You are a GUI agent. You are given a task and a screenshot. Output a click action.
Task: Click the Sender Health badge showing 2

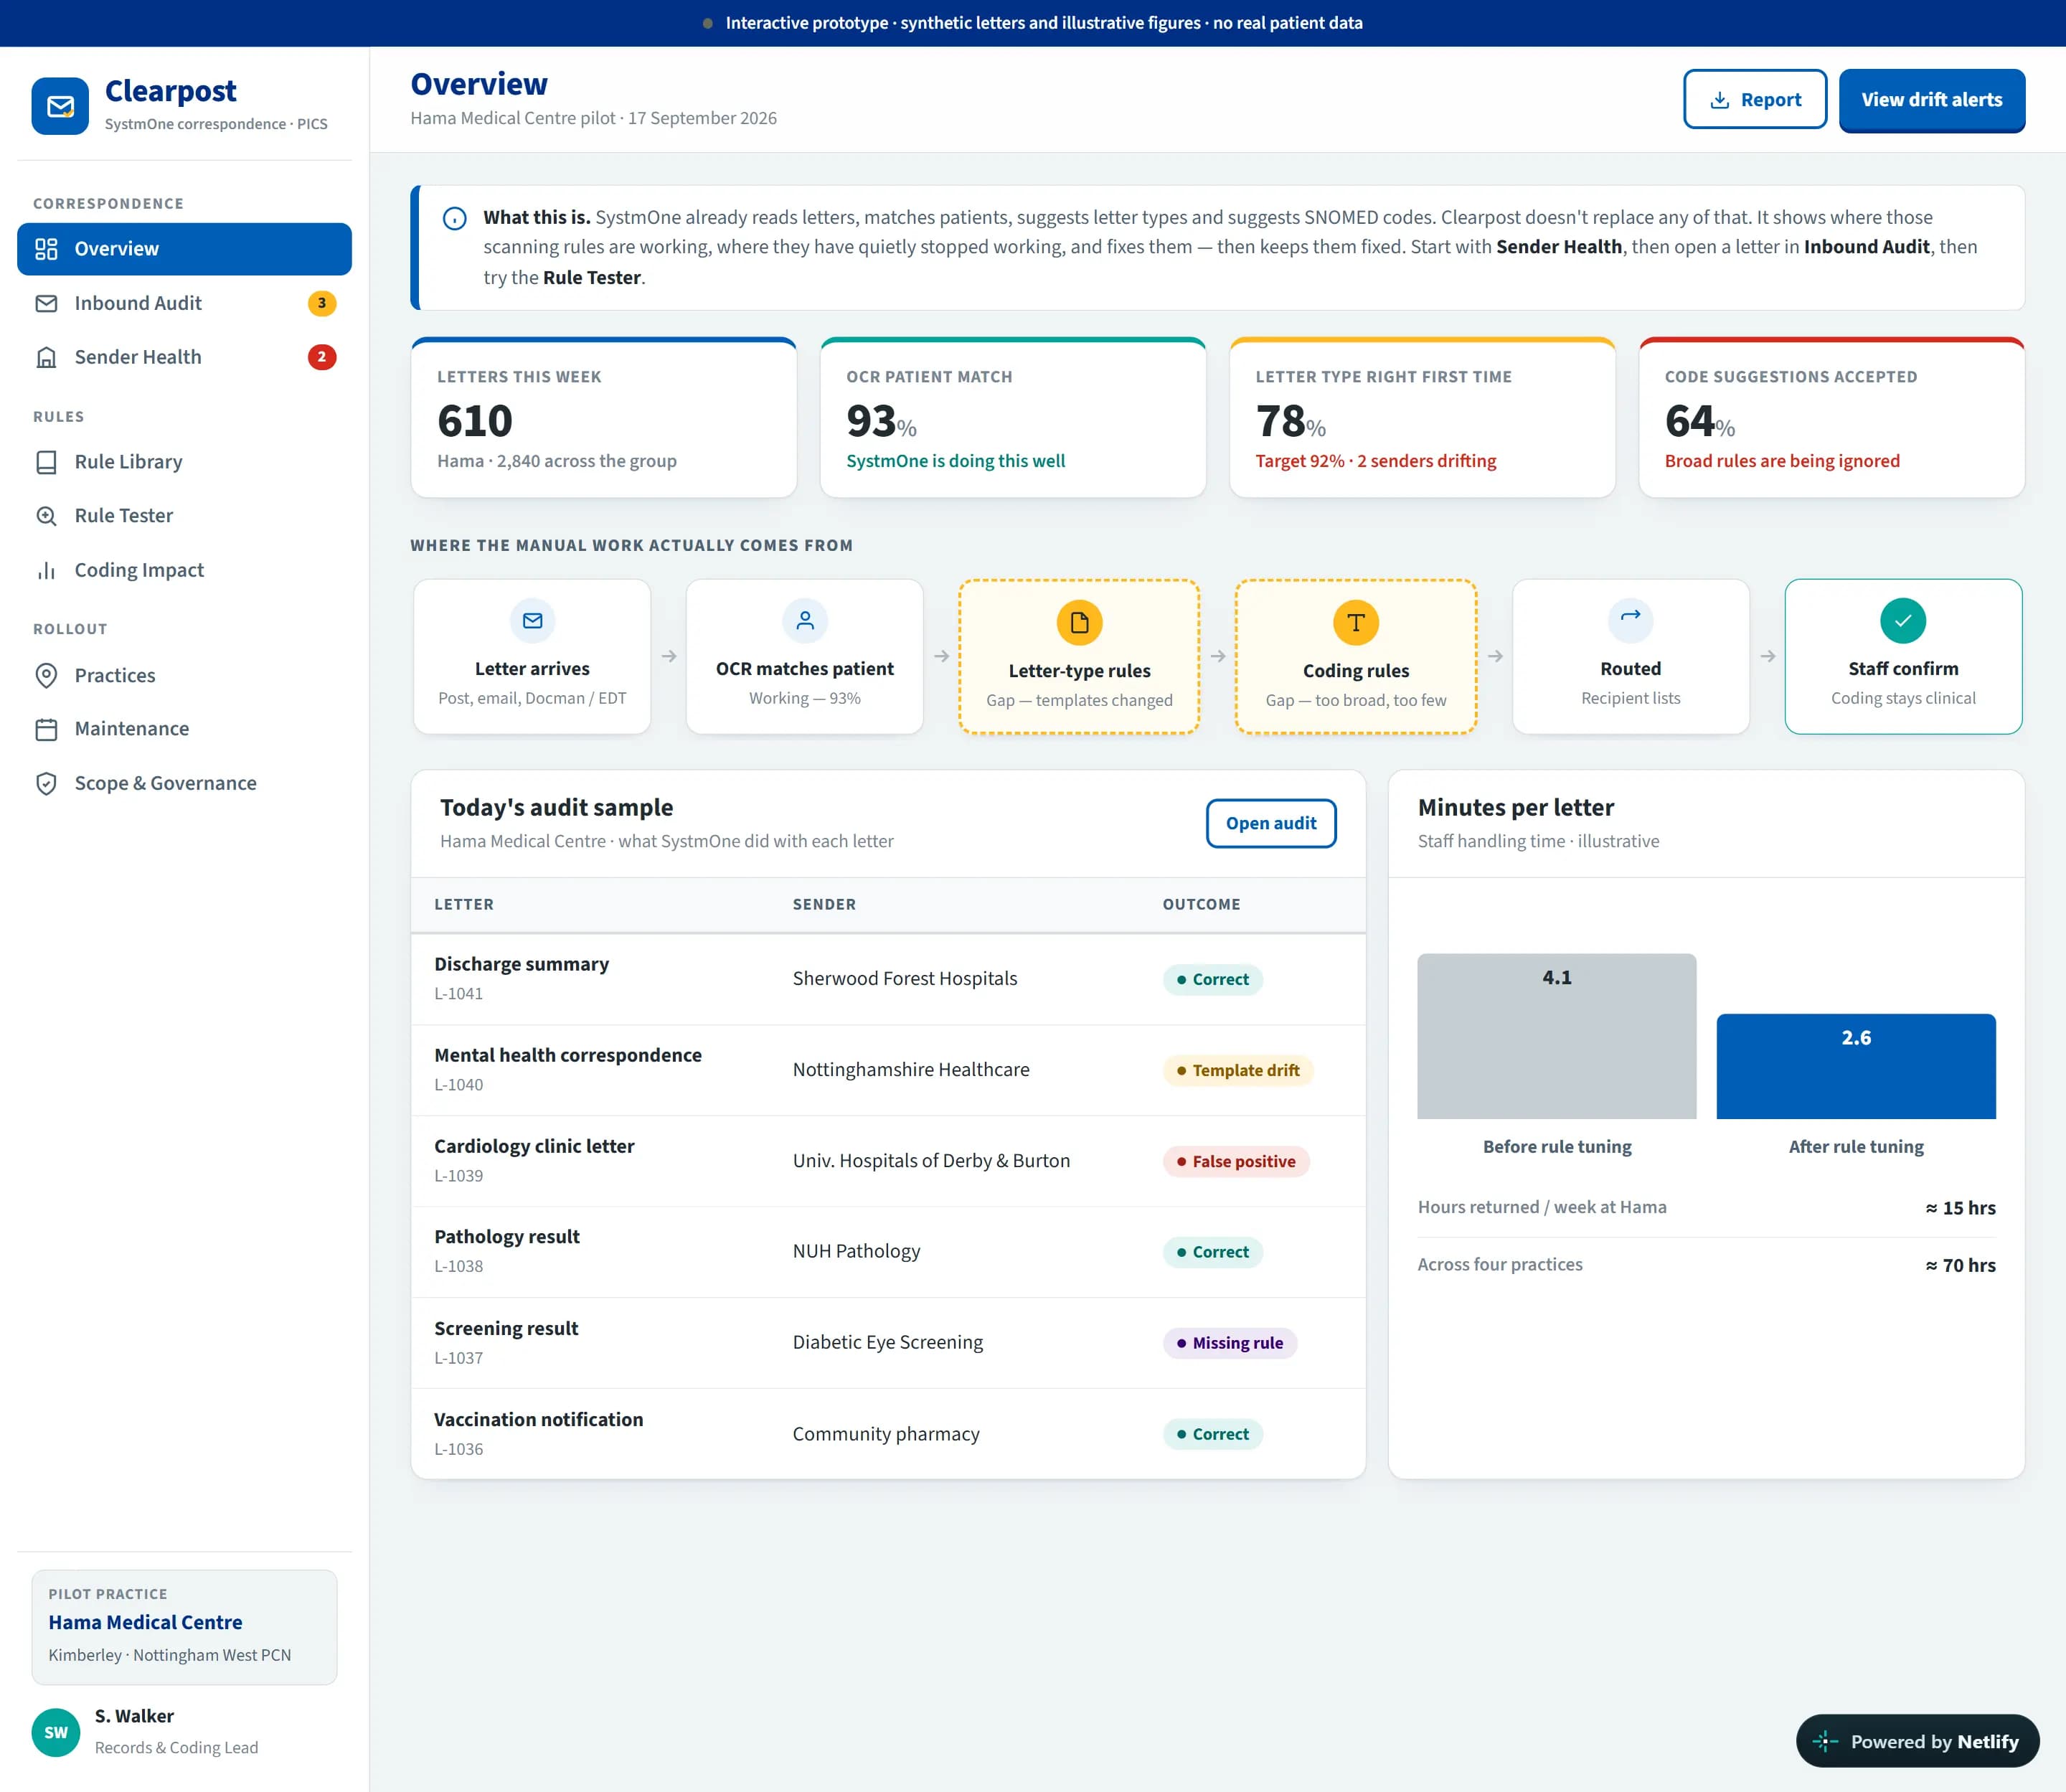[x=322, y=357]
